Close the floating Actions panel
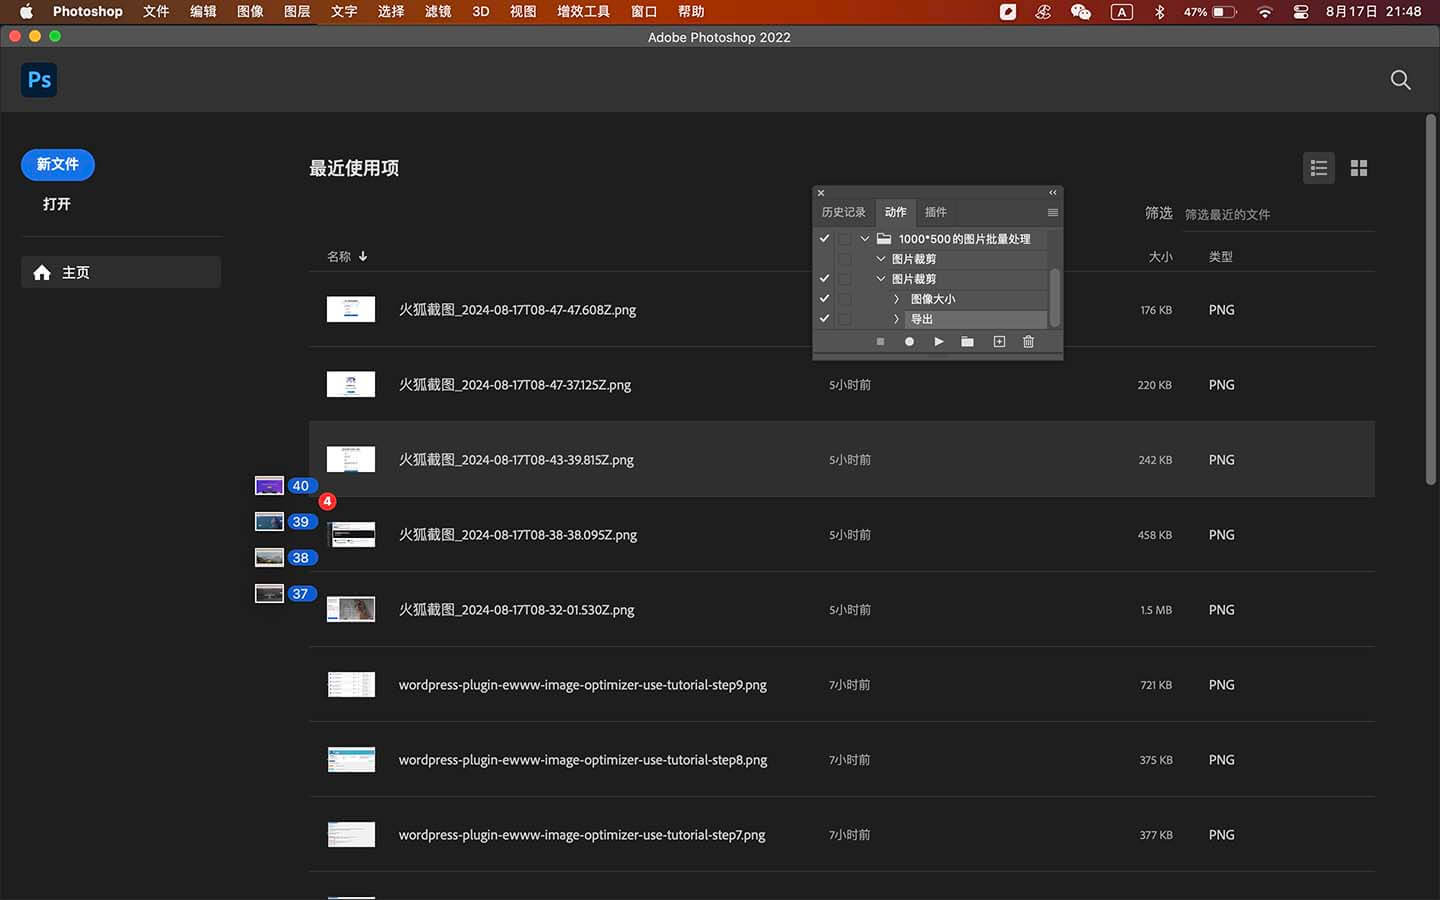This screenshot has height=900, width=1440. tap(821, 192)
